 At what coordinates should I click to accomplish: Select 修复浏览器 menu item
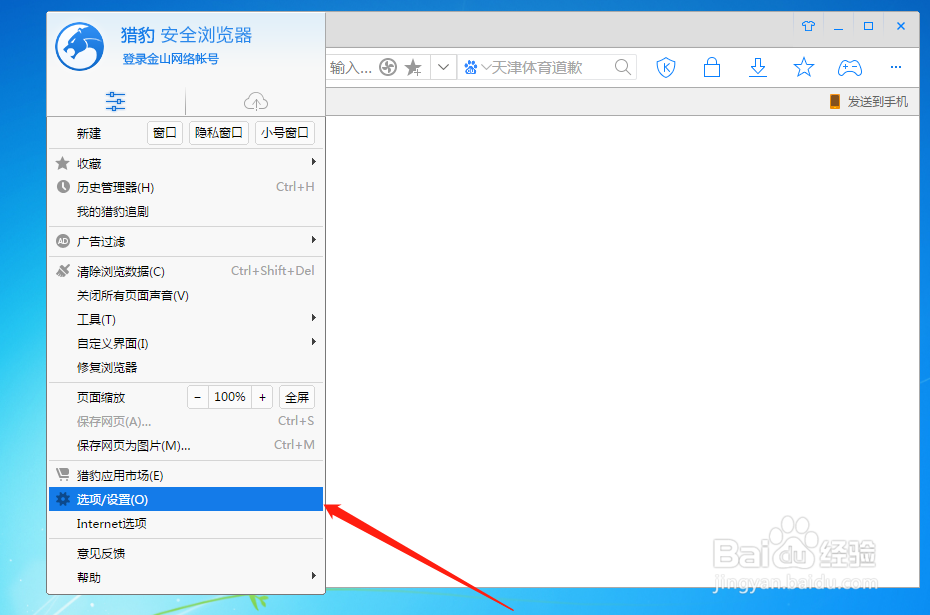tap(186, 368)
